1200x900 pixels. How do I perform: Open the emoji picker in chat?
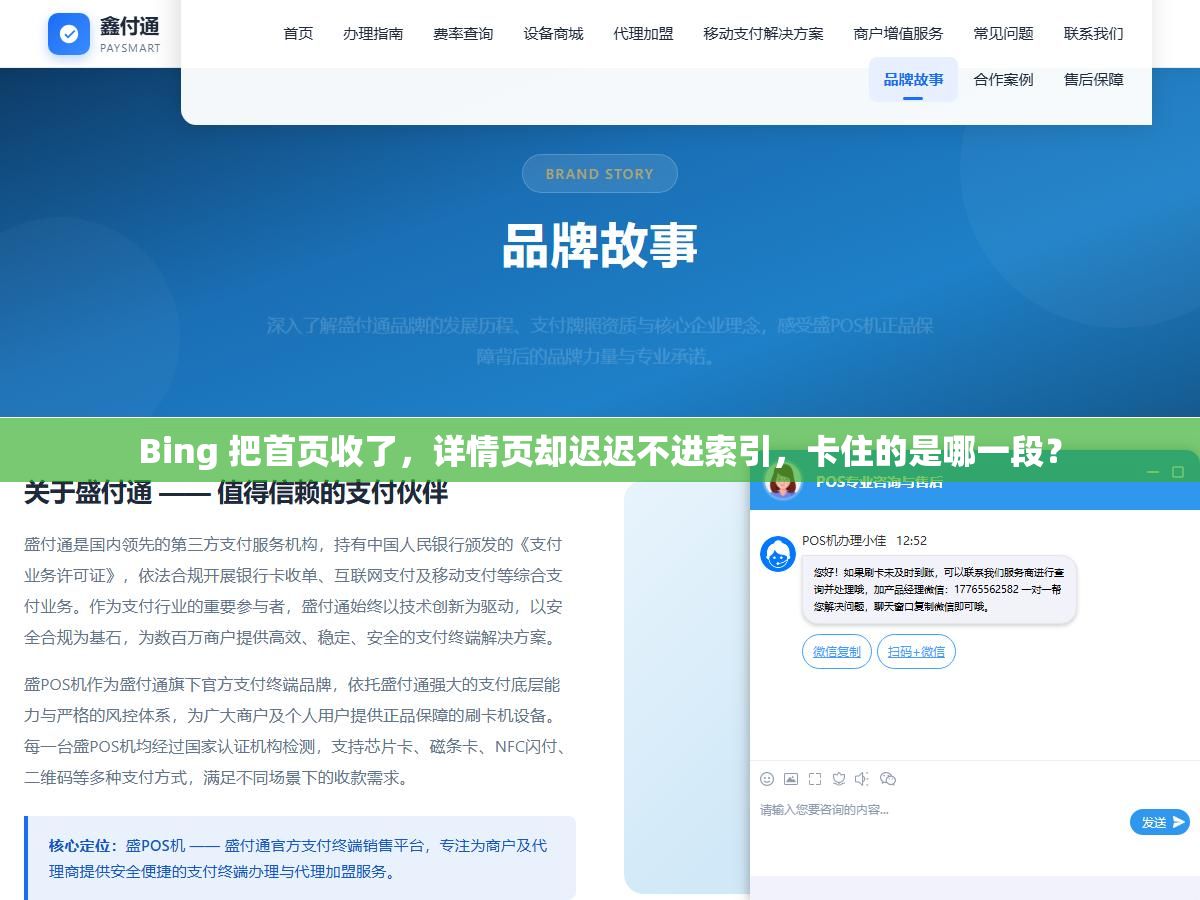coord(767,778)
